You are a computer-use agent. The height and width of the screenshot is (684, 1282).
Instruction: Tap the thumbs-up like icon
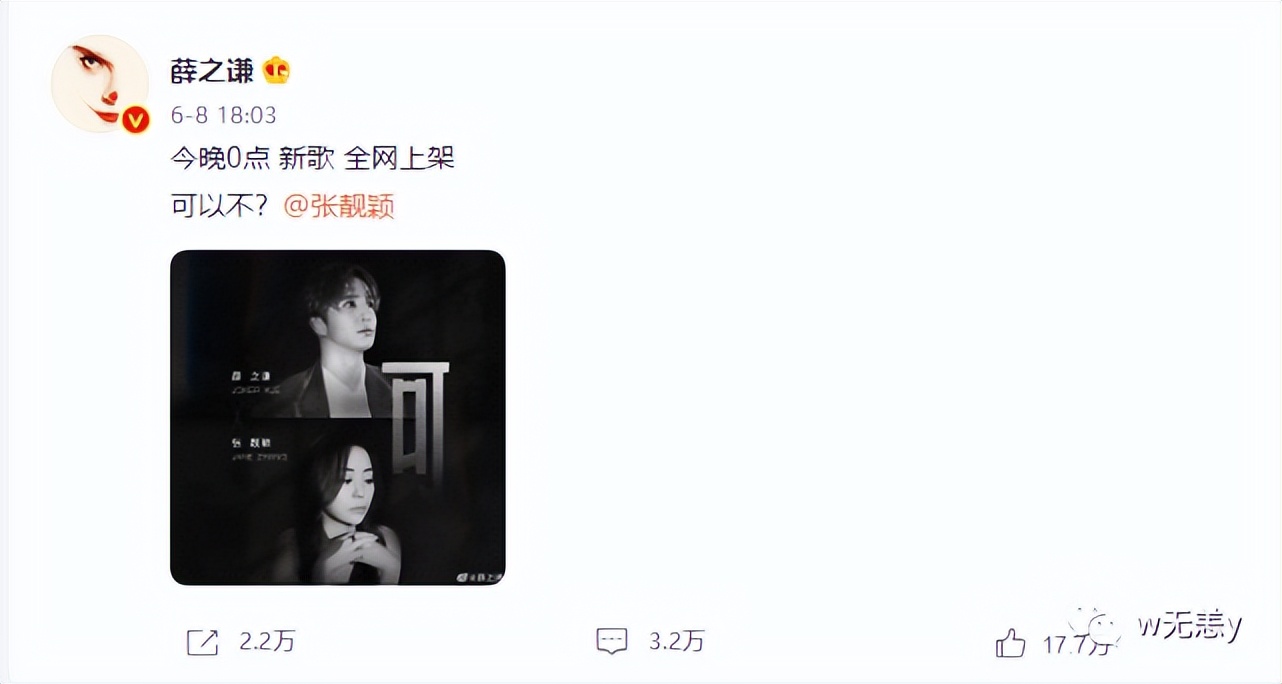click(1011, 643)
